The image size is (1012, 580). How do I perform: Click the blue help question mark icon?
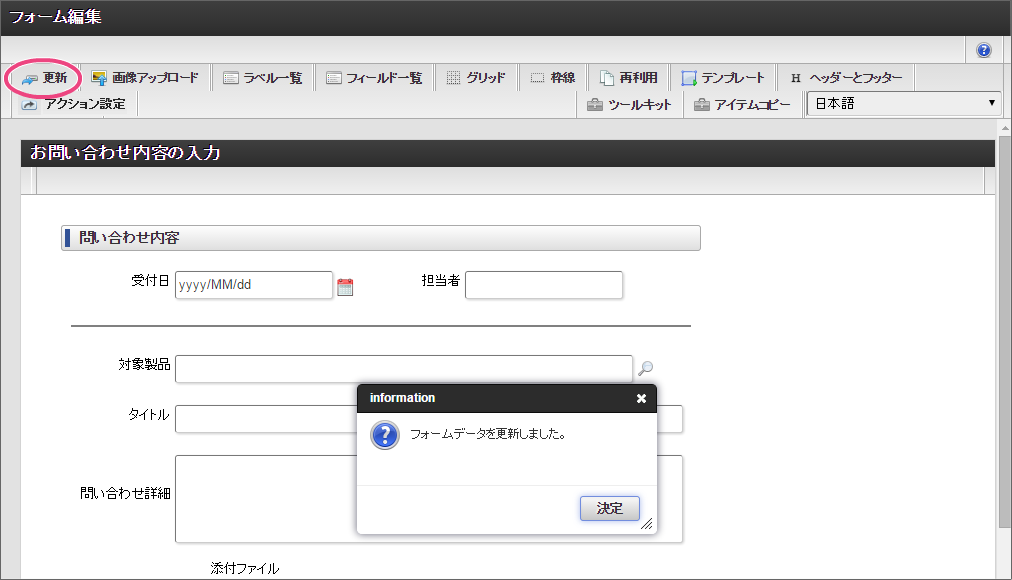(984, 50)
